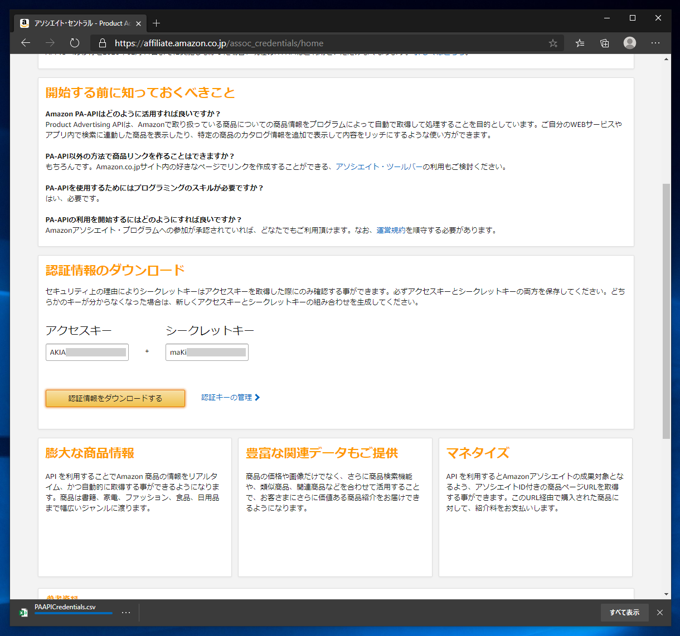Click the マネタイズ heading
This screenshot has height=636, width=680.
(x=477, y=453)
